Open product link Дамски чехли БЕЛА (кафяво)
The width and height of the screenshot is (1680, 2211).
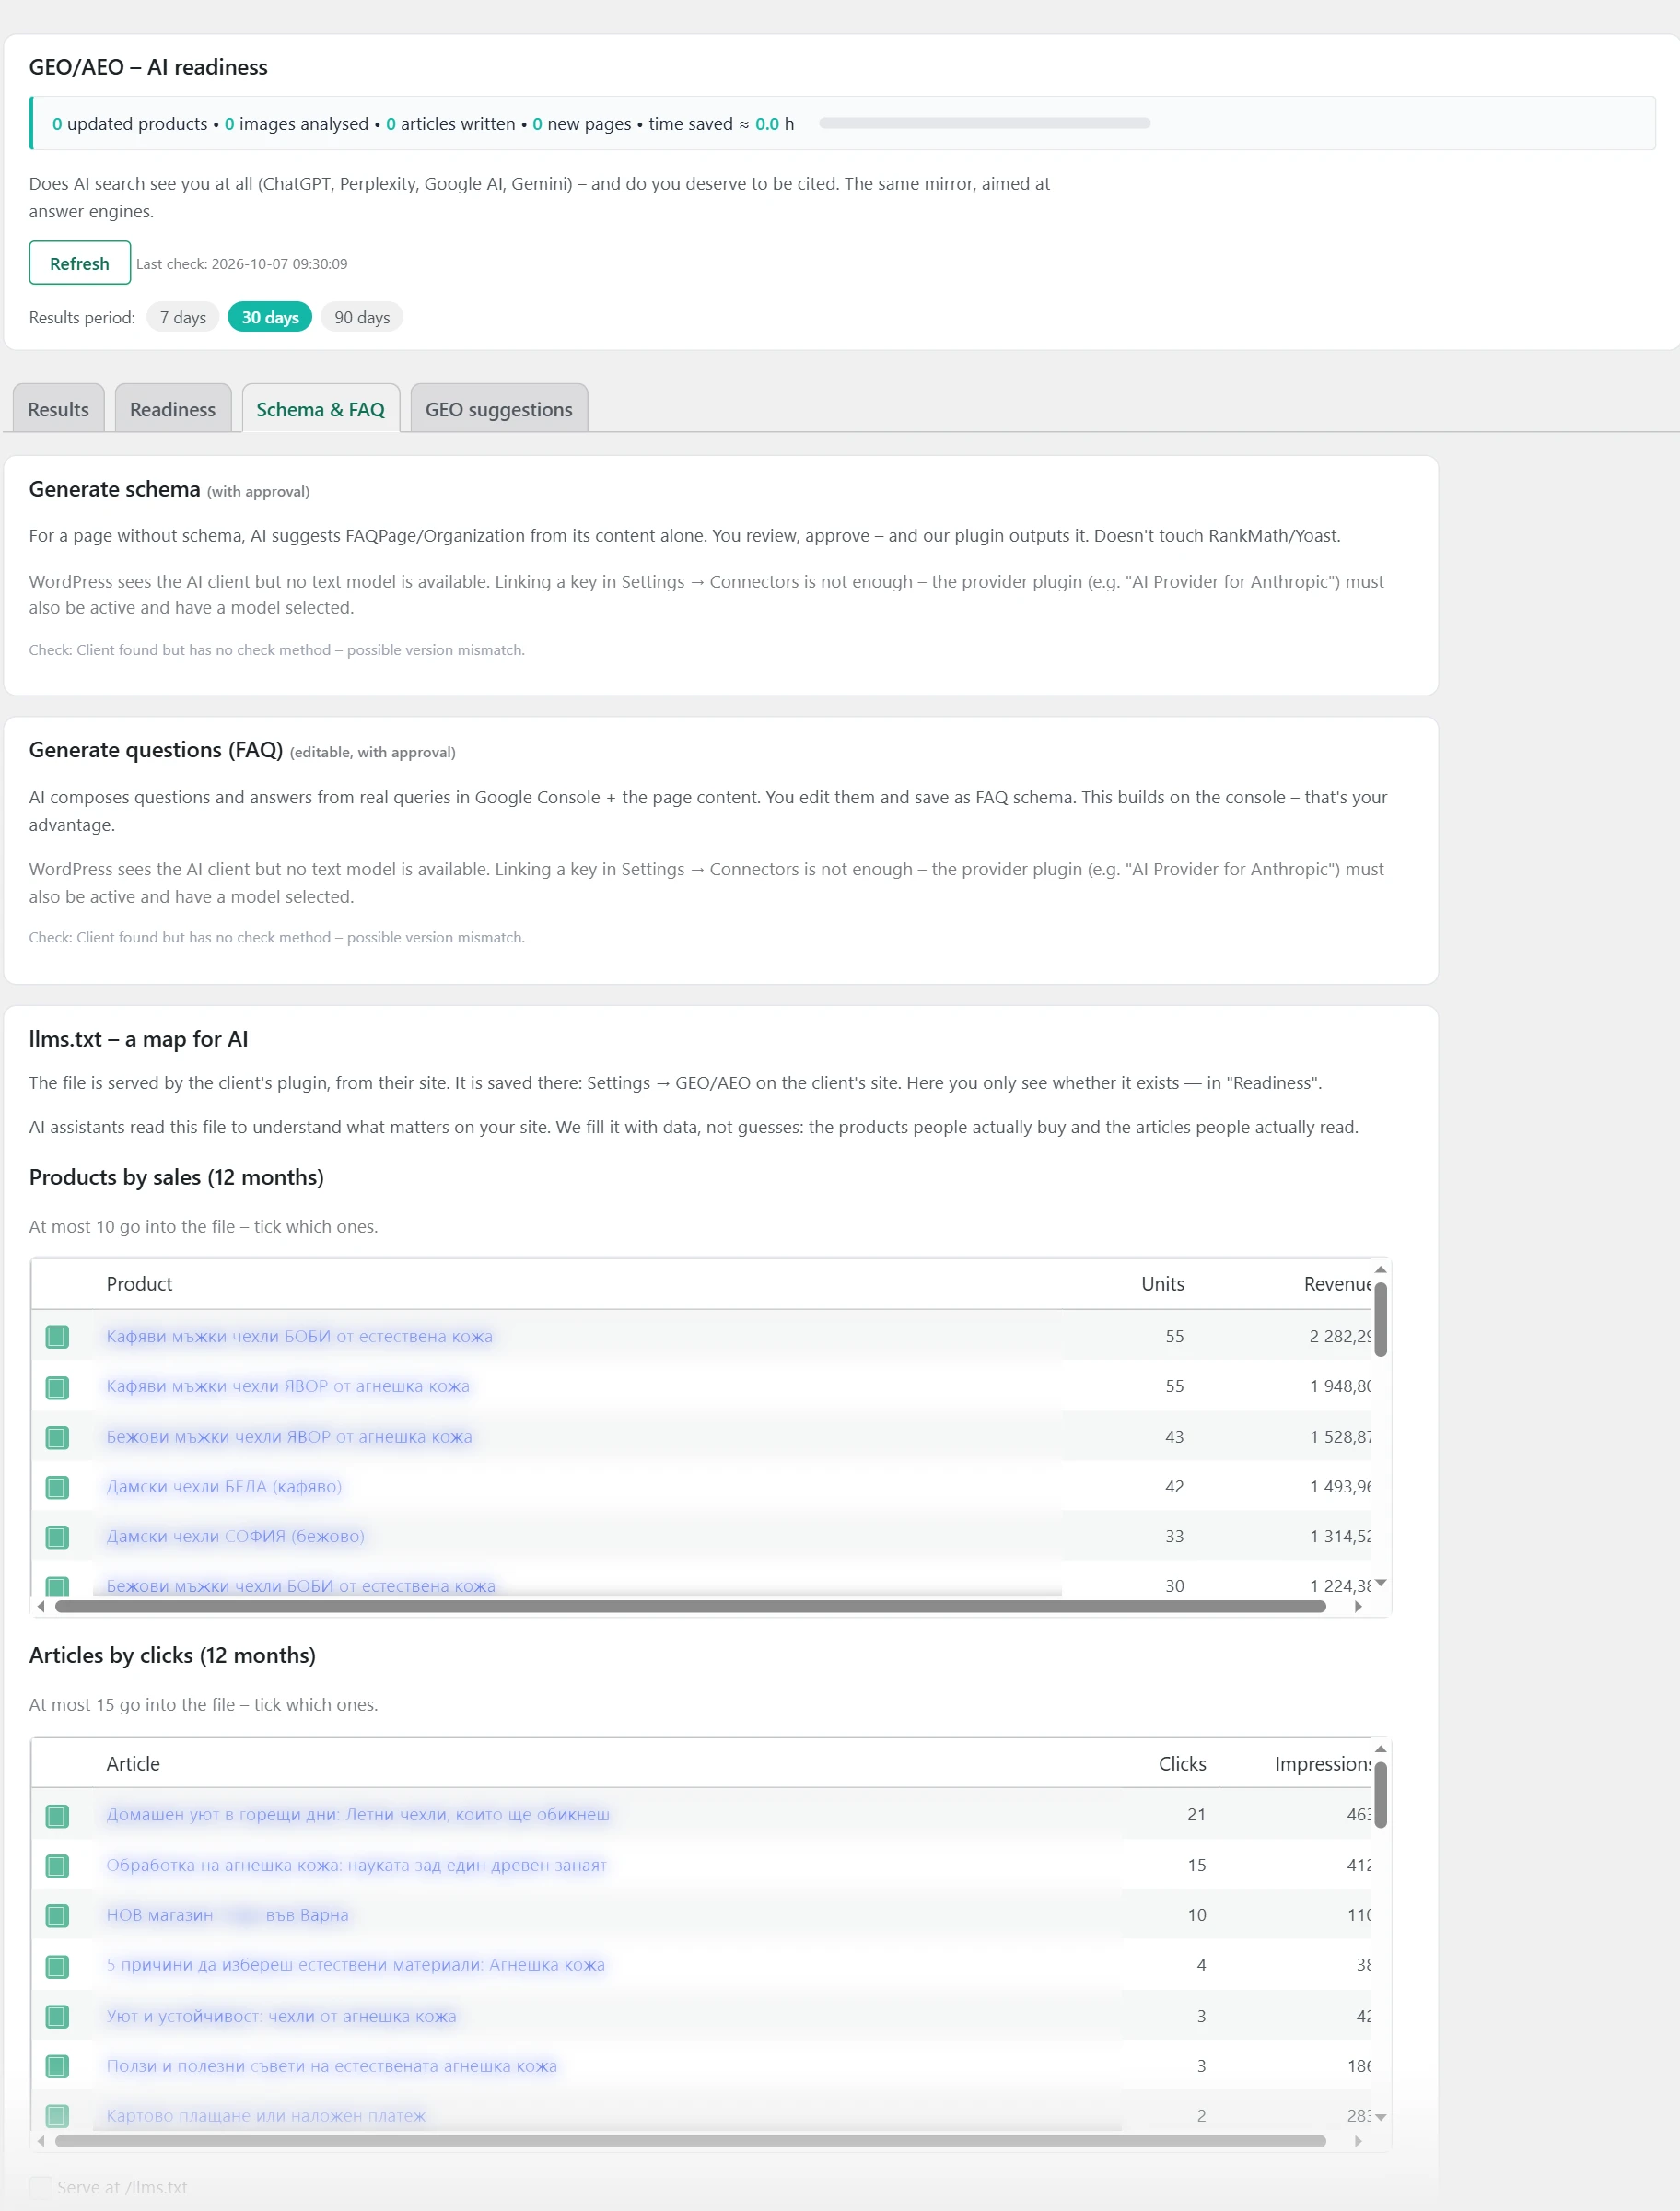[224, 1487]
